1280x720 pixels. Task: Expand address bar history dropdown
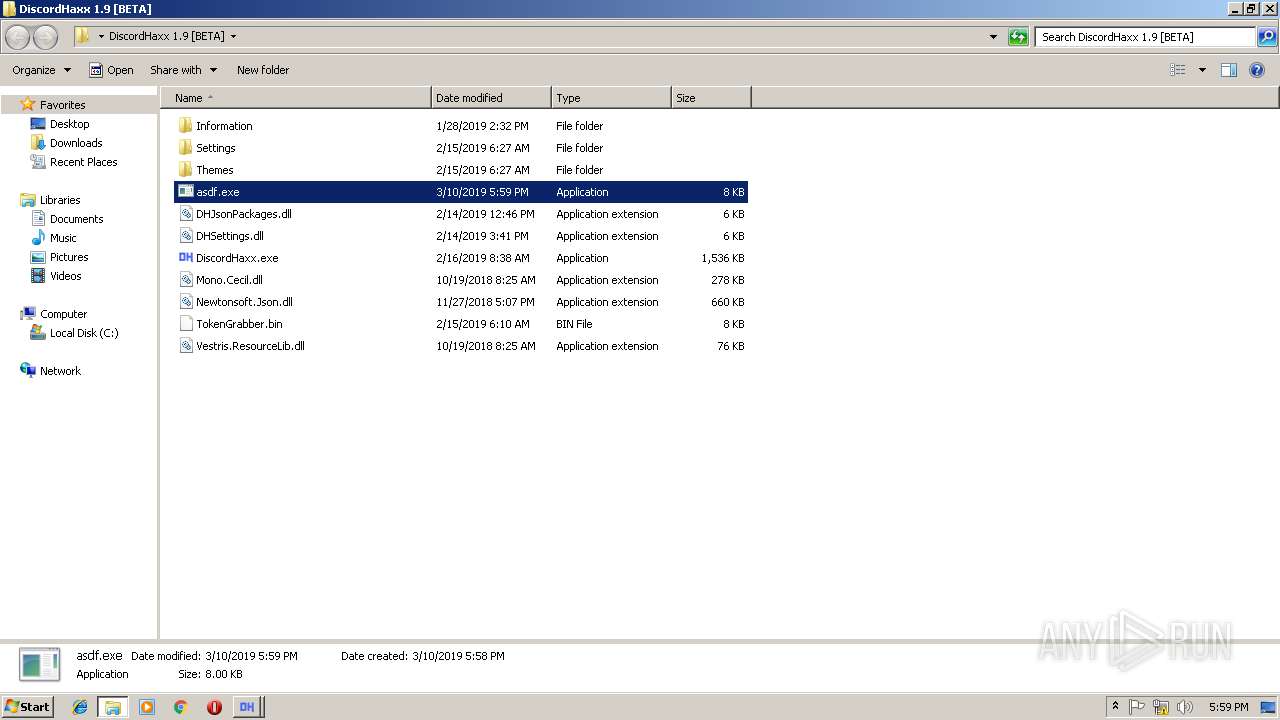click(993, 37)
